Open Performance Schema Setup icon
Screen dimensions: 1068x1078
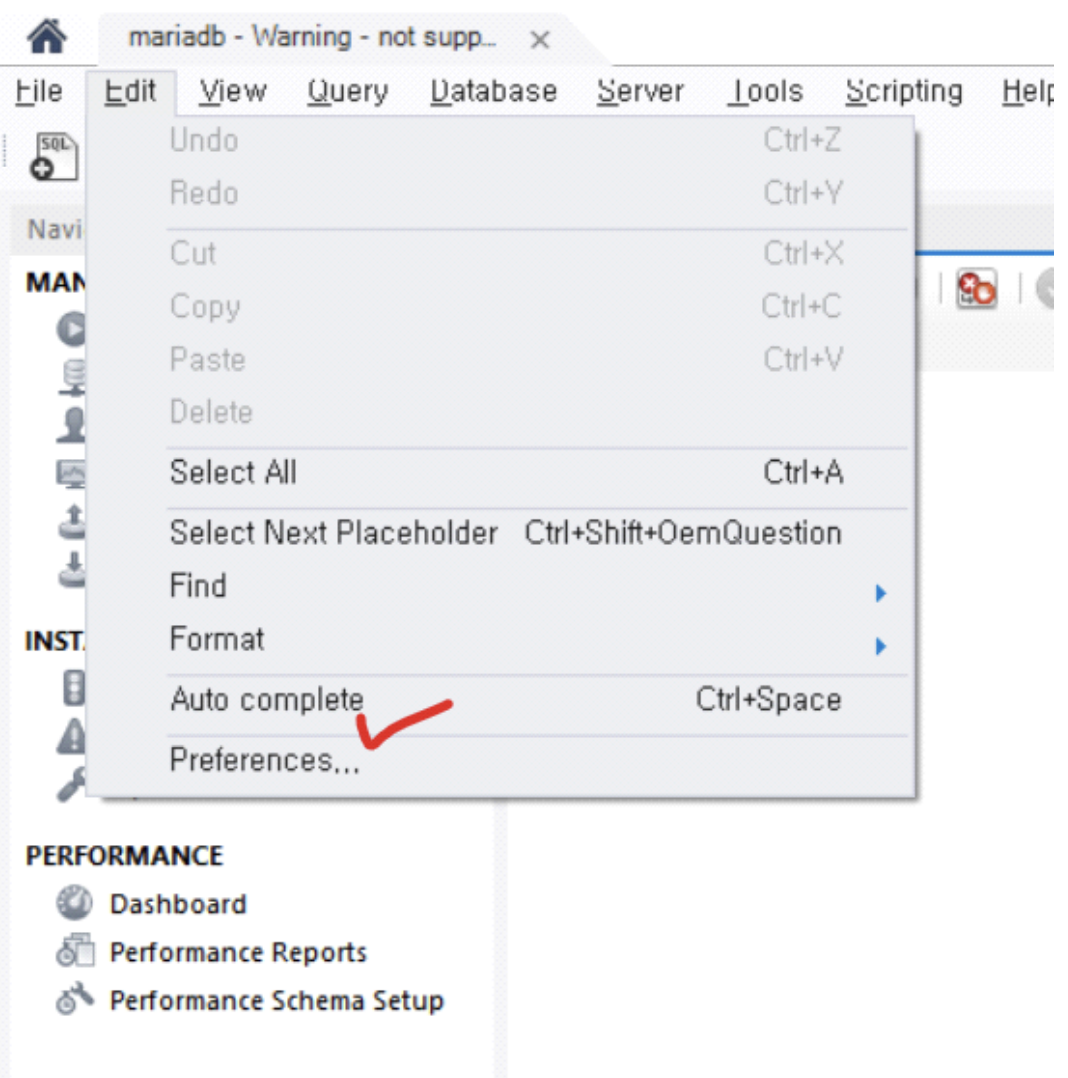(75, 1000)
